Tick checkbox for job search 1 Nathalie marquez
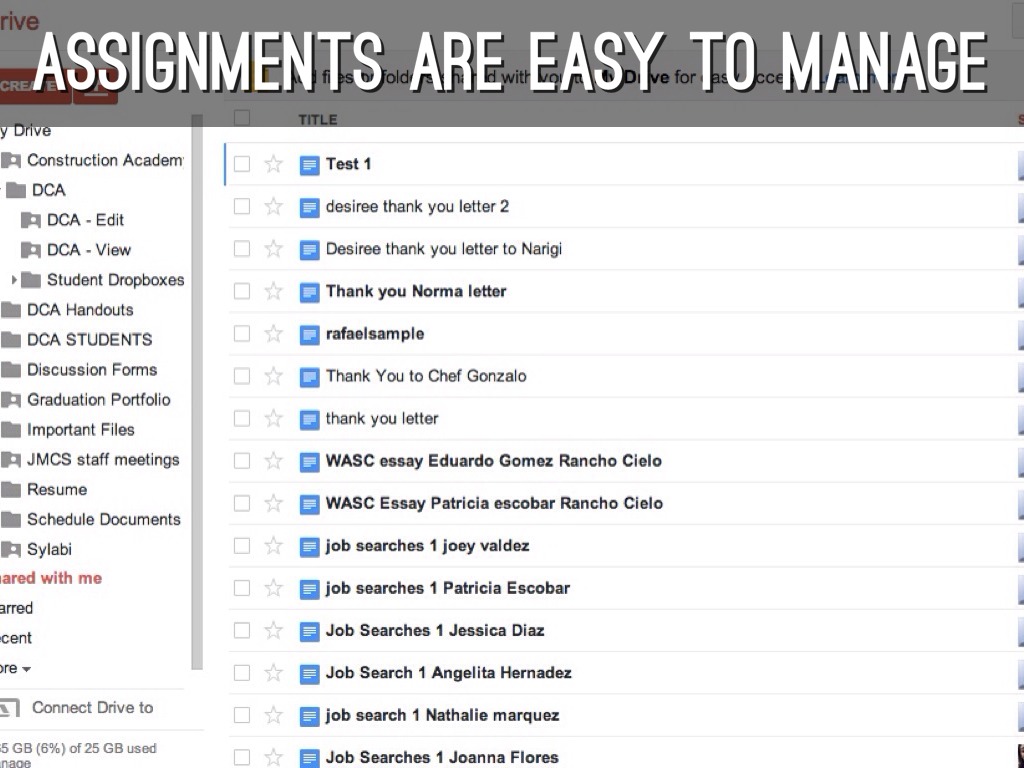1024x768 pixels. (x=241, y=716)
